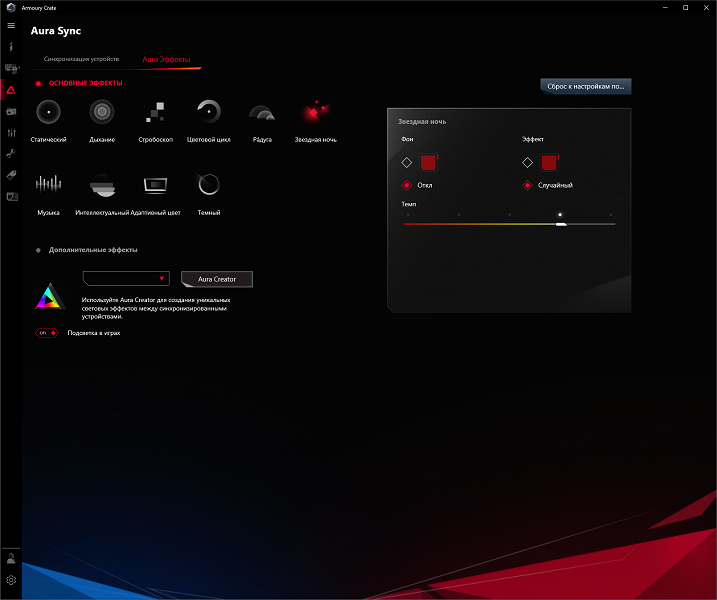The width and height of the screenshot is (717, 600).
Task: Select the Случайный random radio button
Action: click(x=527, y=185)
